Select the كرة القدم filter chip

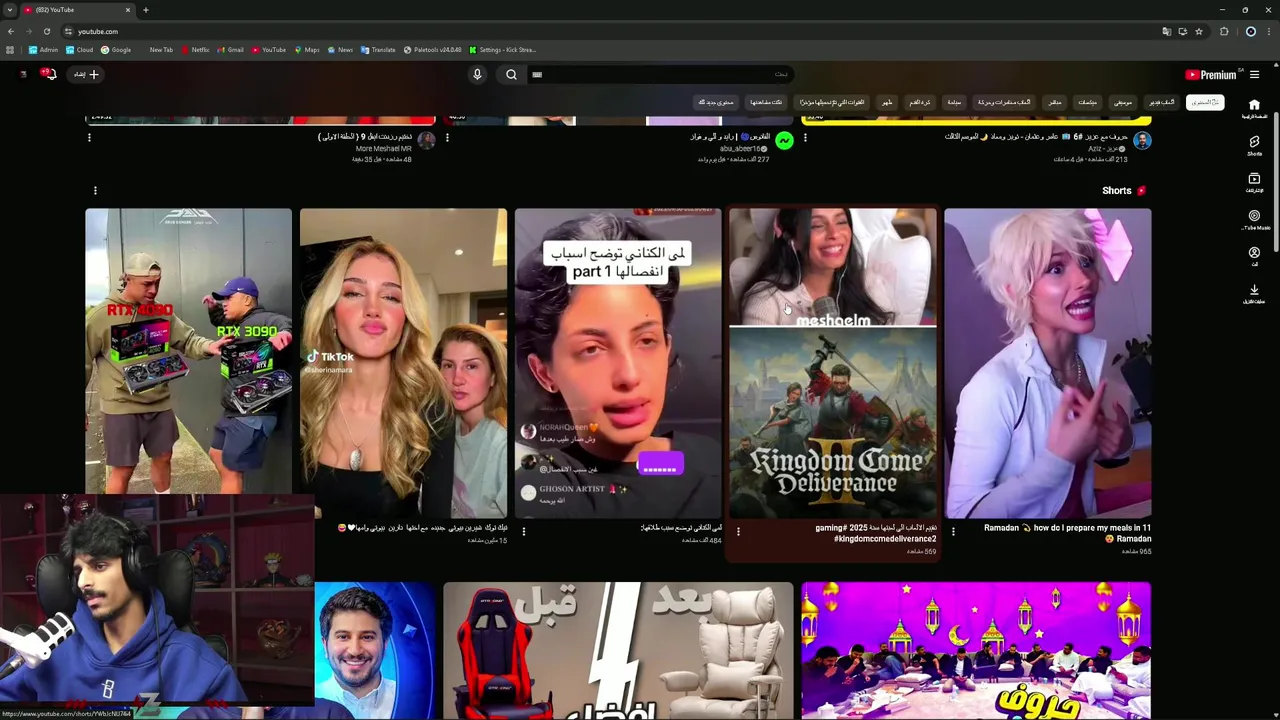920,102
